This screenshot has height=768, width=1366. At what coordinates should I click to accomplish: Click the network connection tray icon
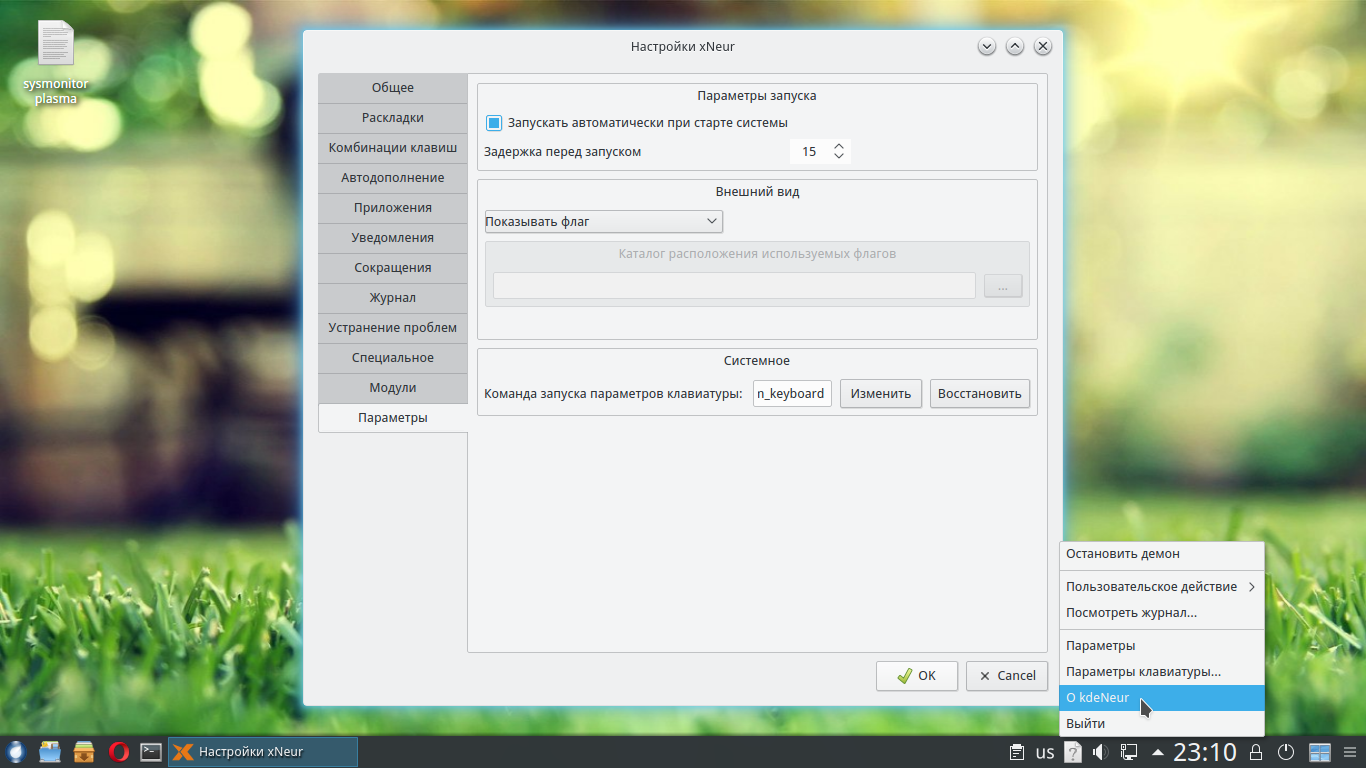pyautogui.click(x=1129, y=752)
